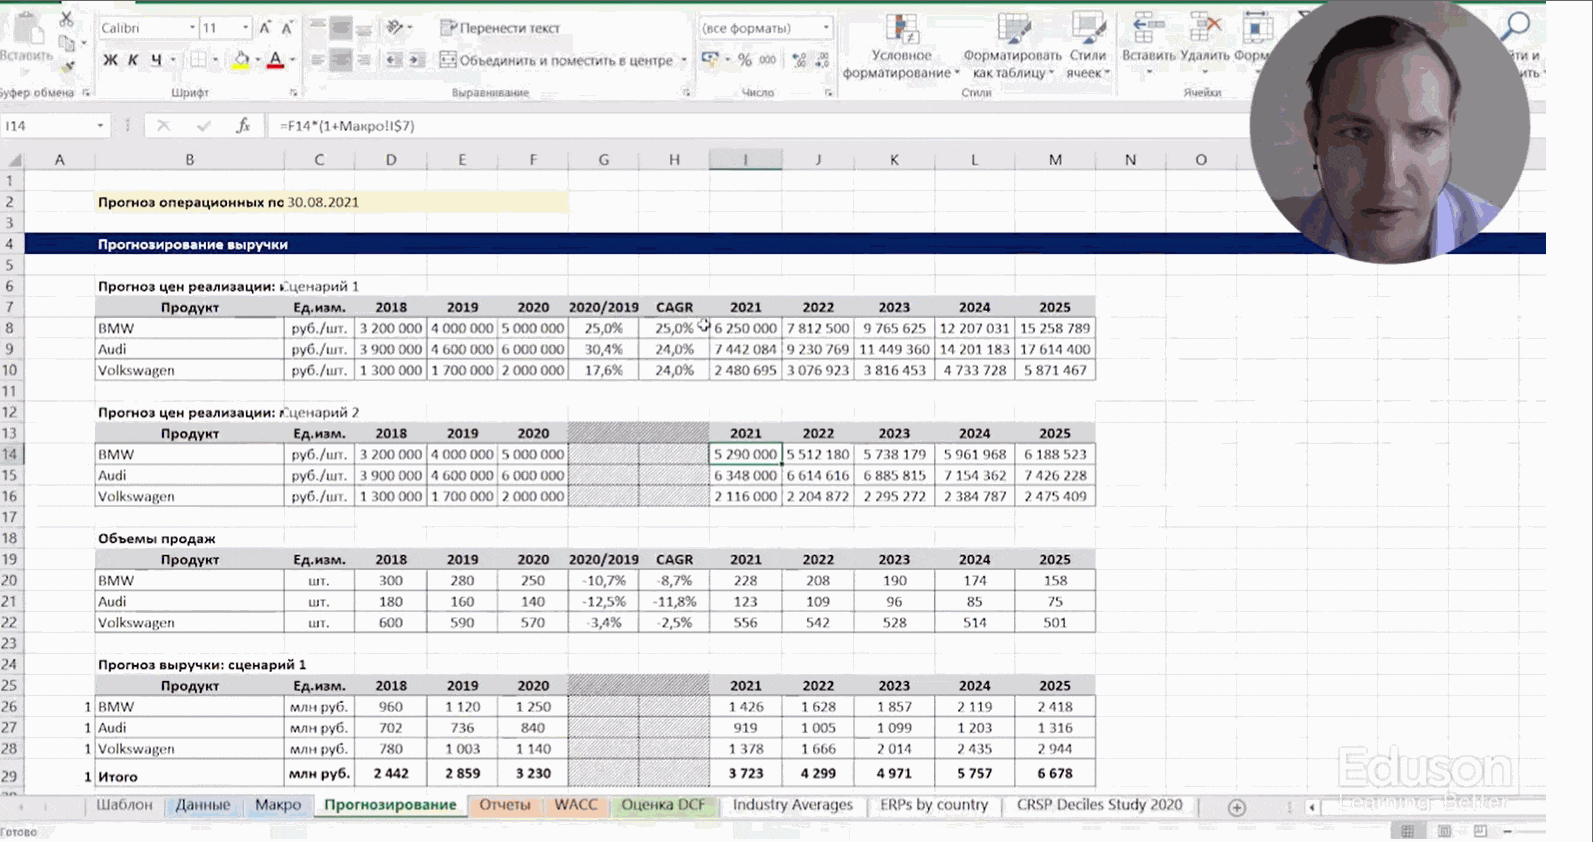Apply comma 000 thousands separator style
Screen dimensions: 1593x842
tap(768, 60)
